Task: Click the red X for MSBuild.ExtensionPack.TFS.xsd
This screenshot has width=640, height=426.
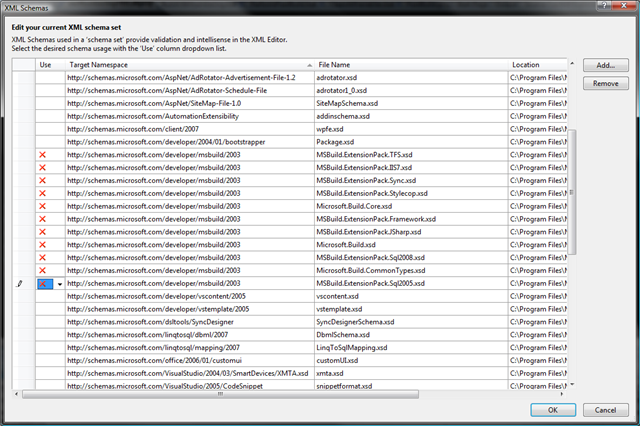Action: point(42,155)
